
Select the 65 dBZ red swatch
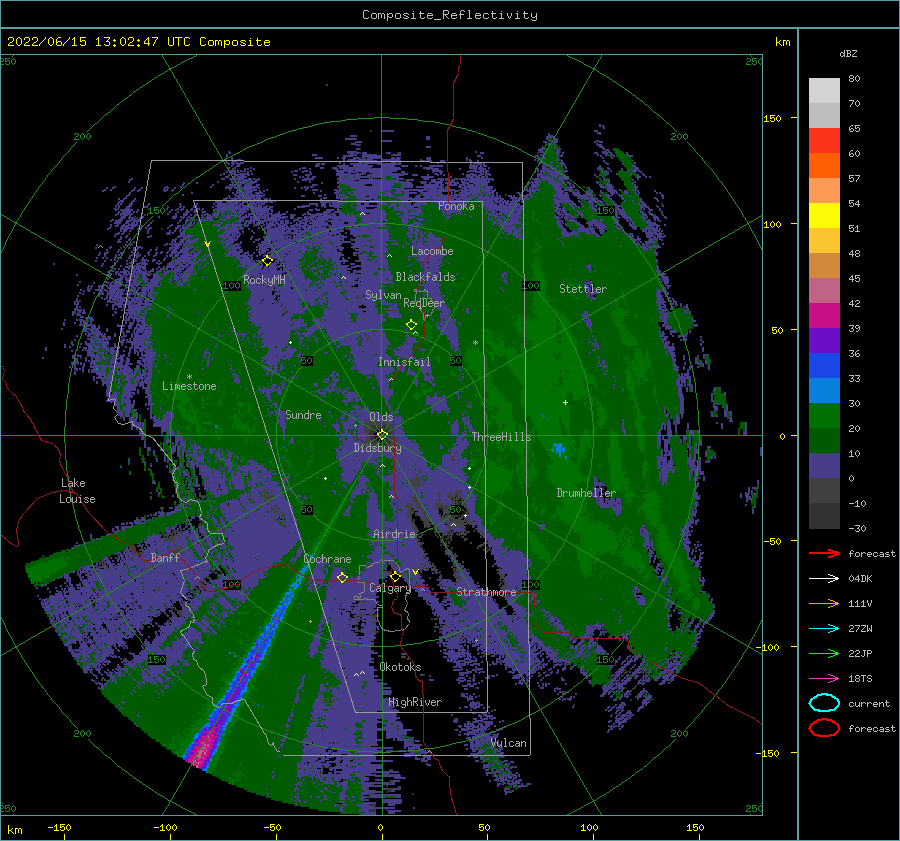point(824,140)
